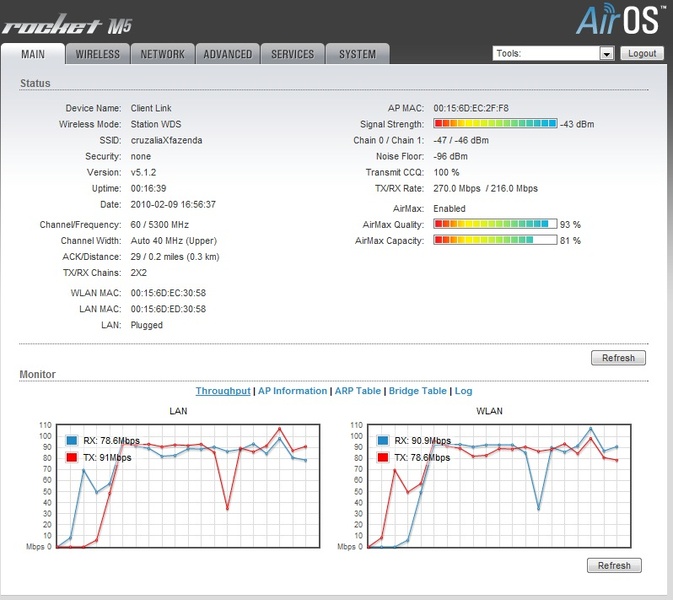Click the uptime value '00:16:39'
The height and width of the screenshot is (600, 673).
coord(149,188)
